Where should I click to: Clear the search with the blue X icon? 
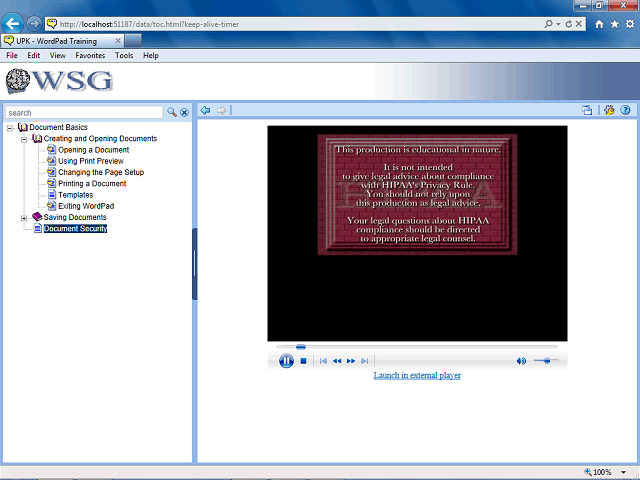(x=184, y=113)
